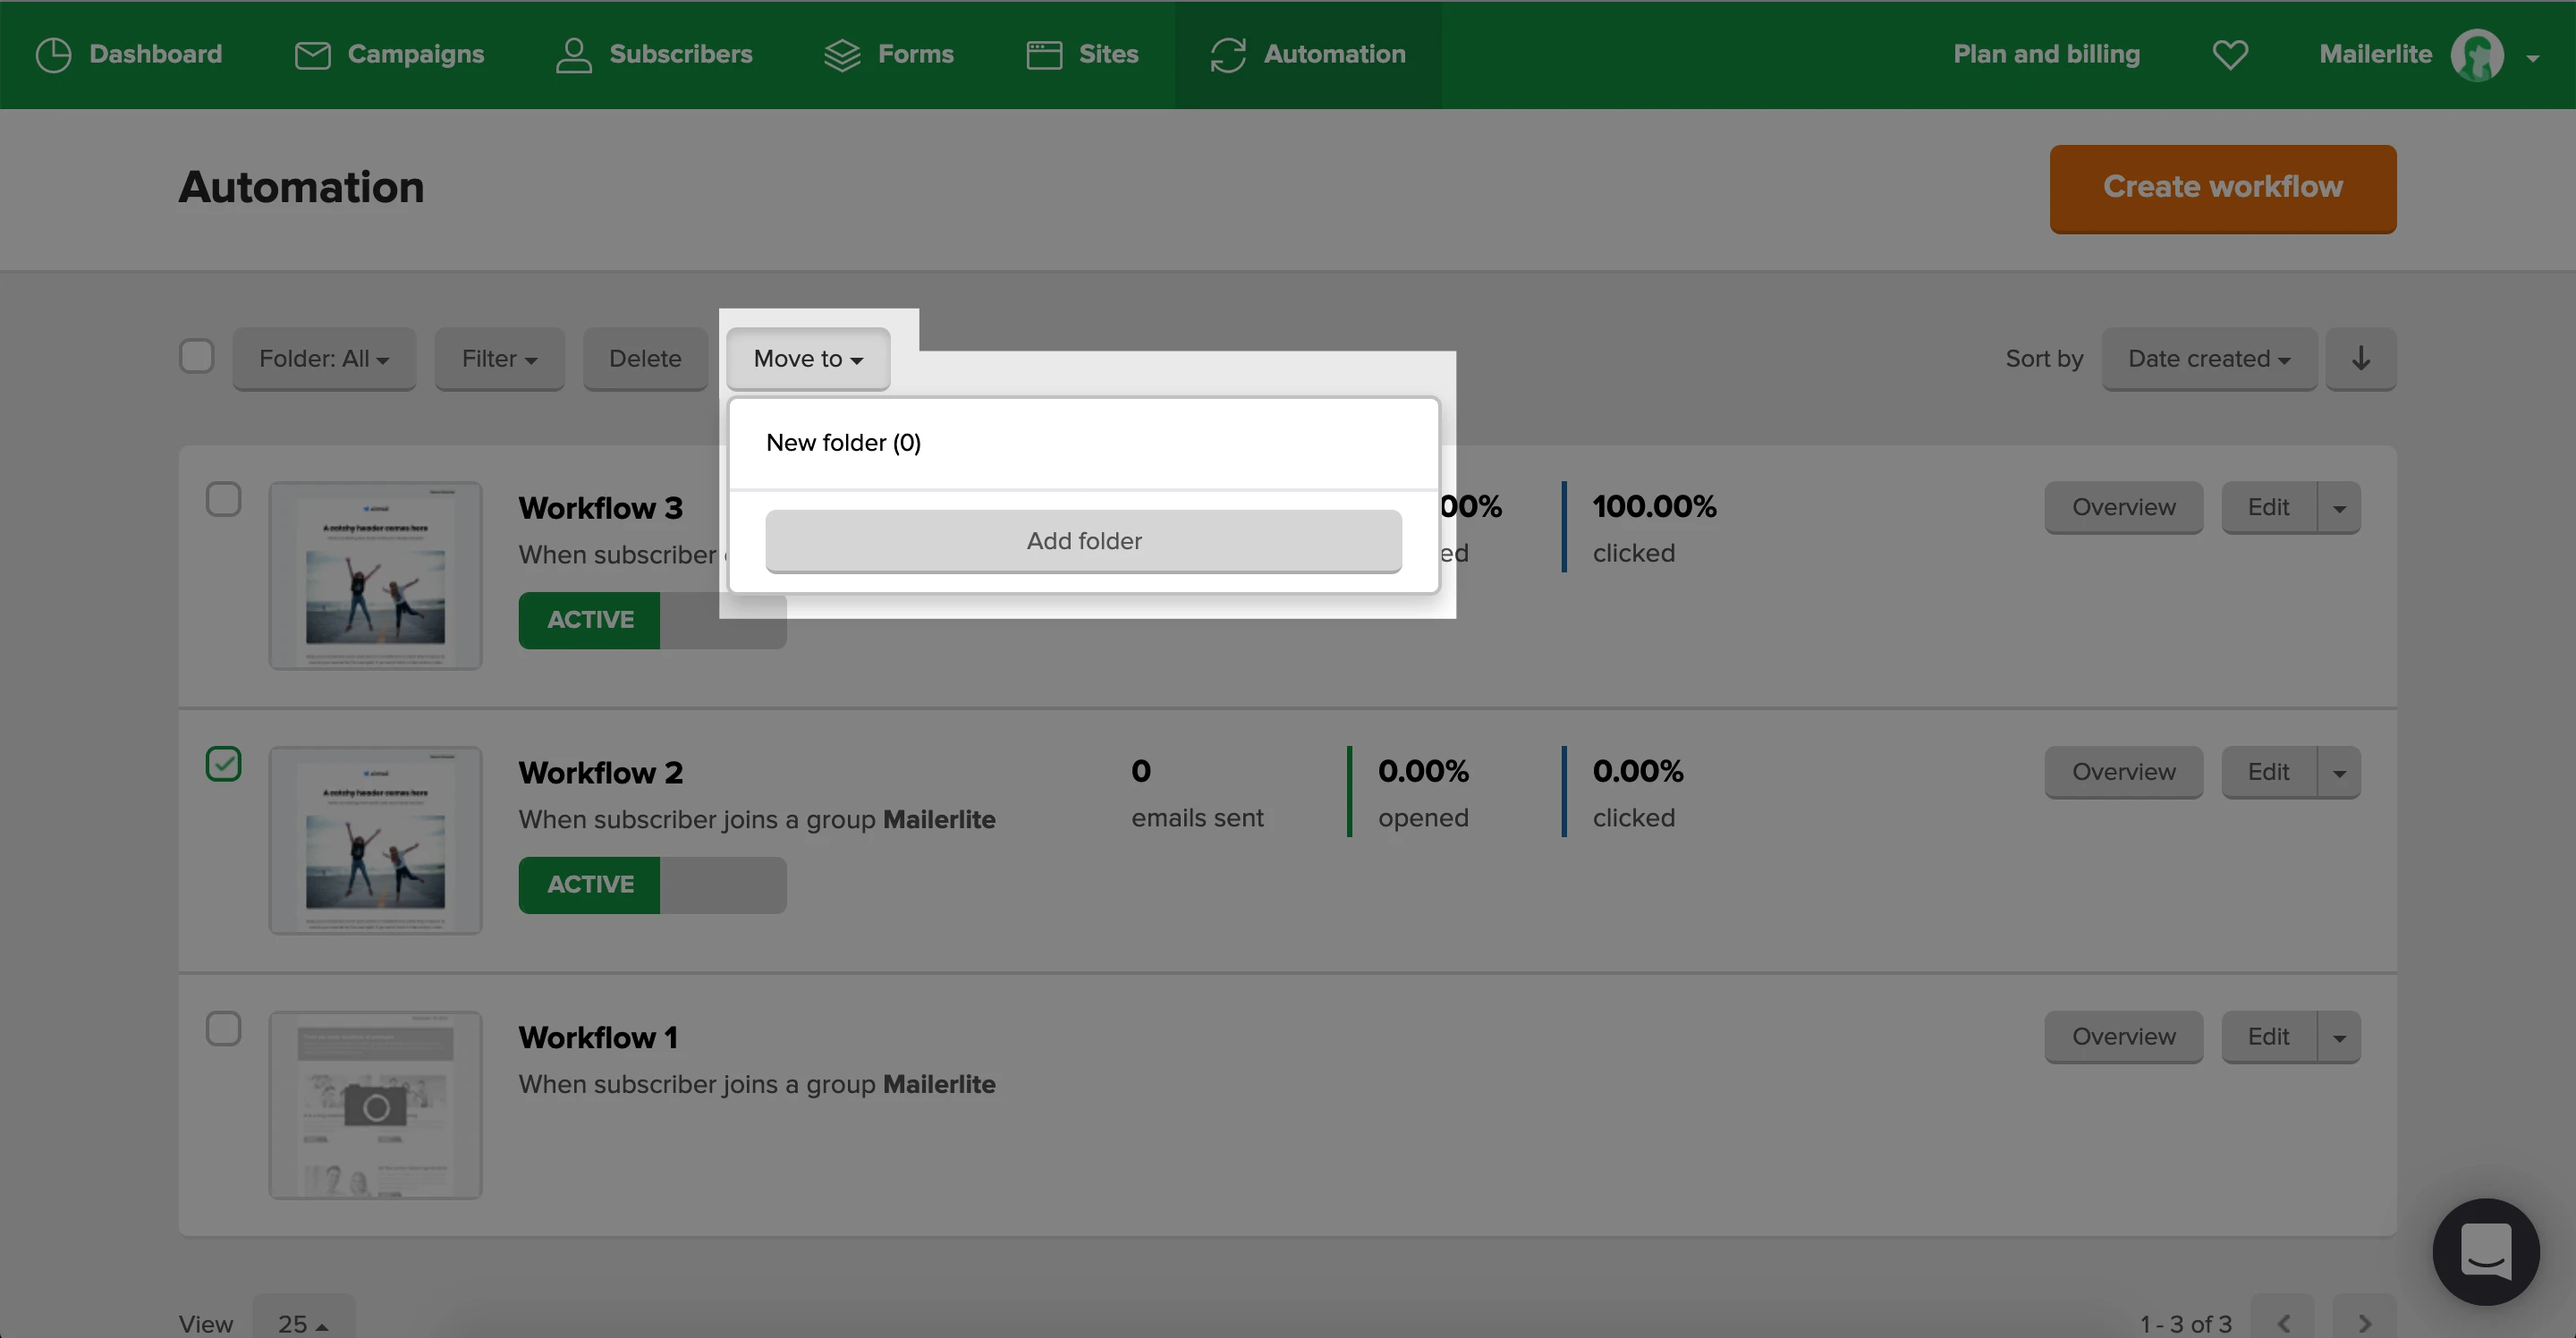The image size is (2576, 1338).
Task: Edit Workflow 2
Action: 2268,773
